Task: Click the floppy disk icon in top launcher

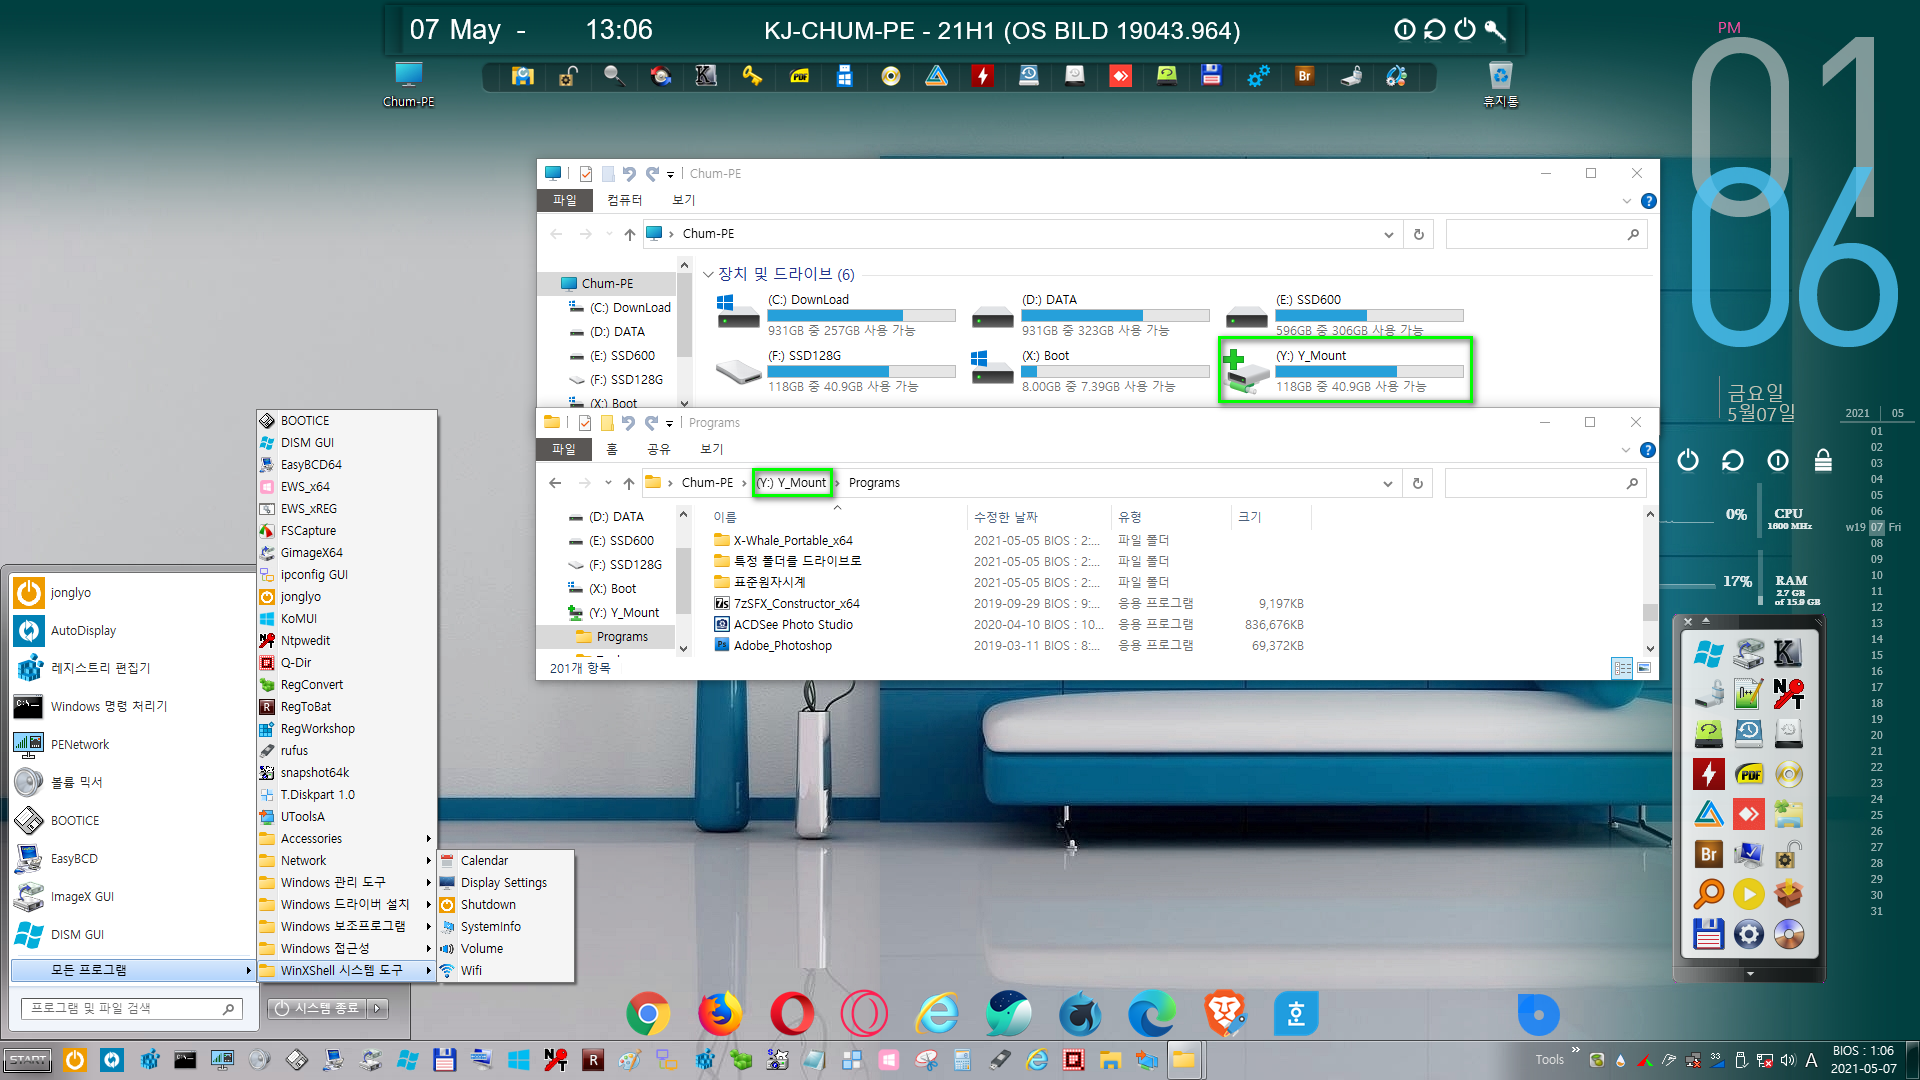Action: tap(1212, 76)
